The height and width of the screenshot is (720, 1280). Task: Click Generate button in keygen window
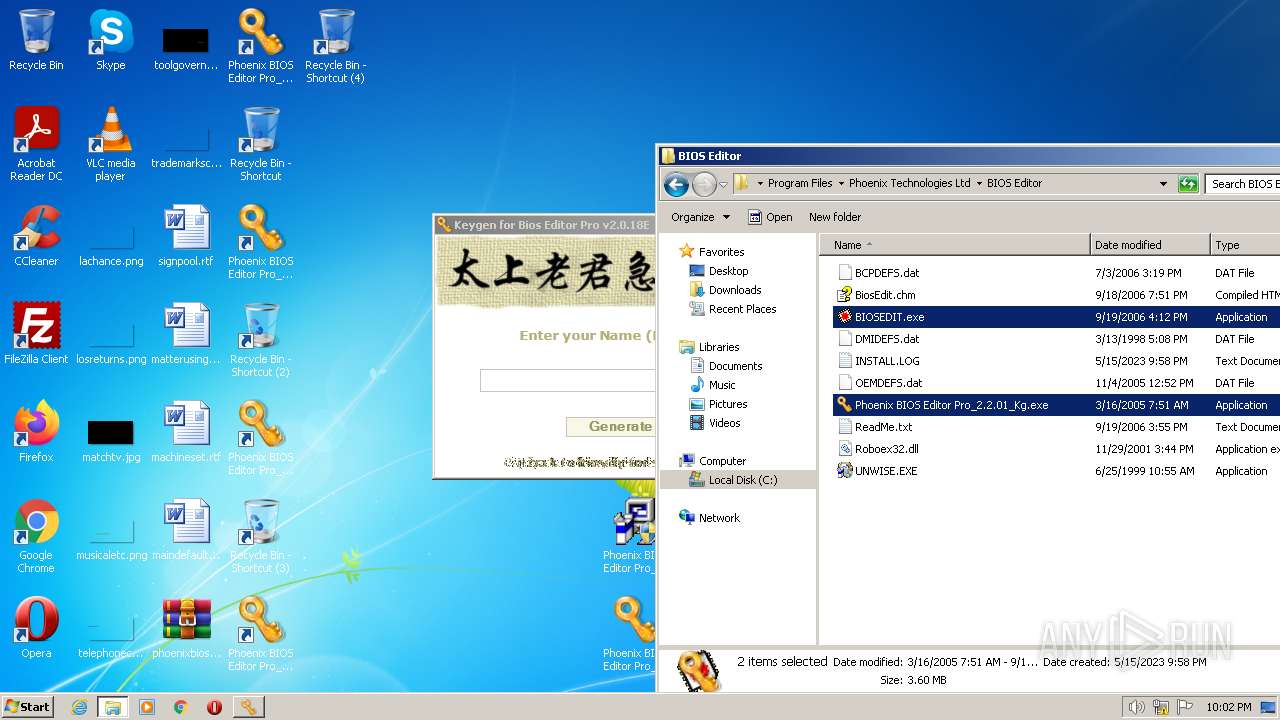tap(610, 427)
